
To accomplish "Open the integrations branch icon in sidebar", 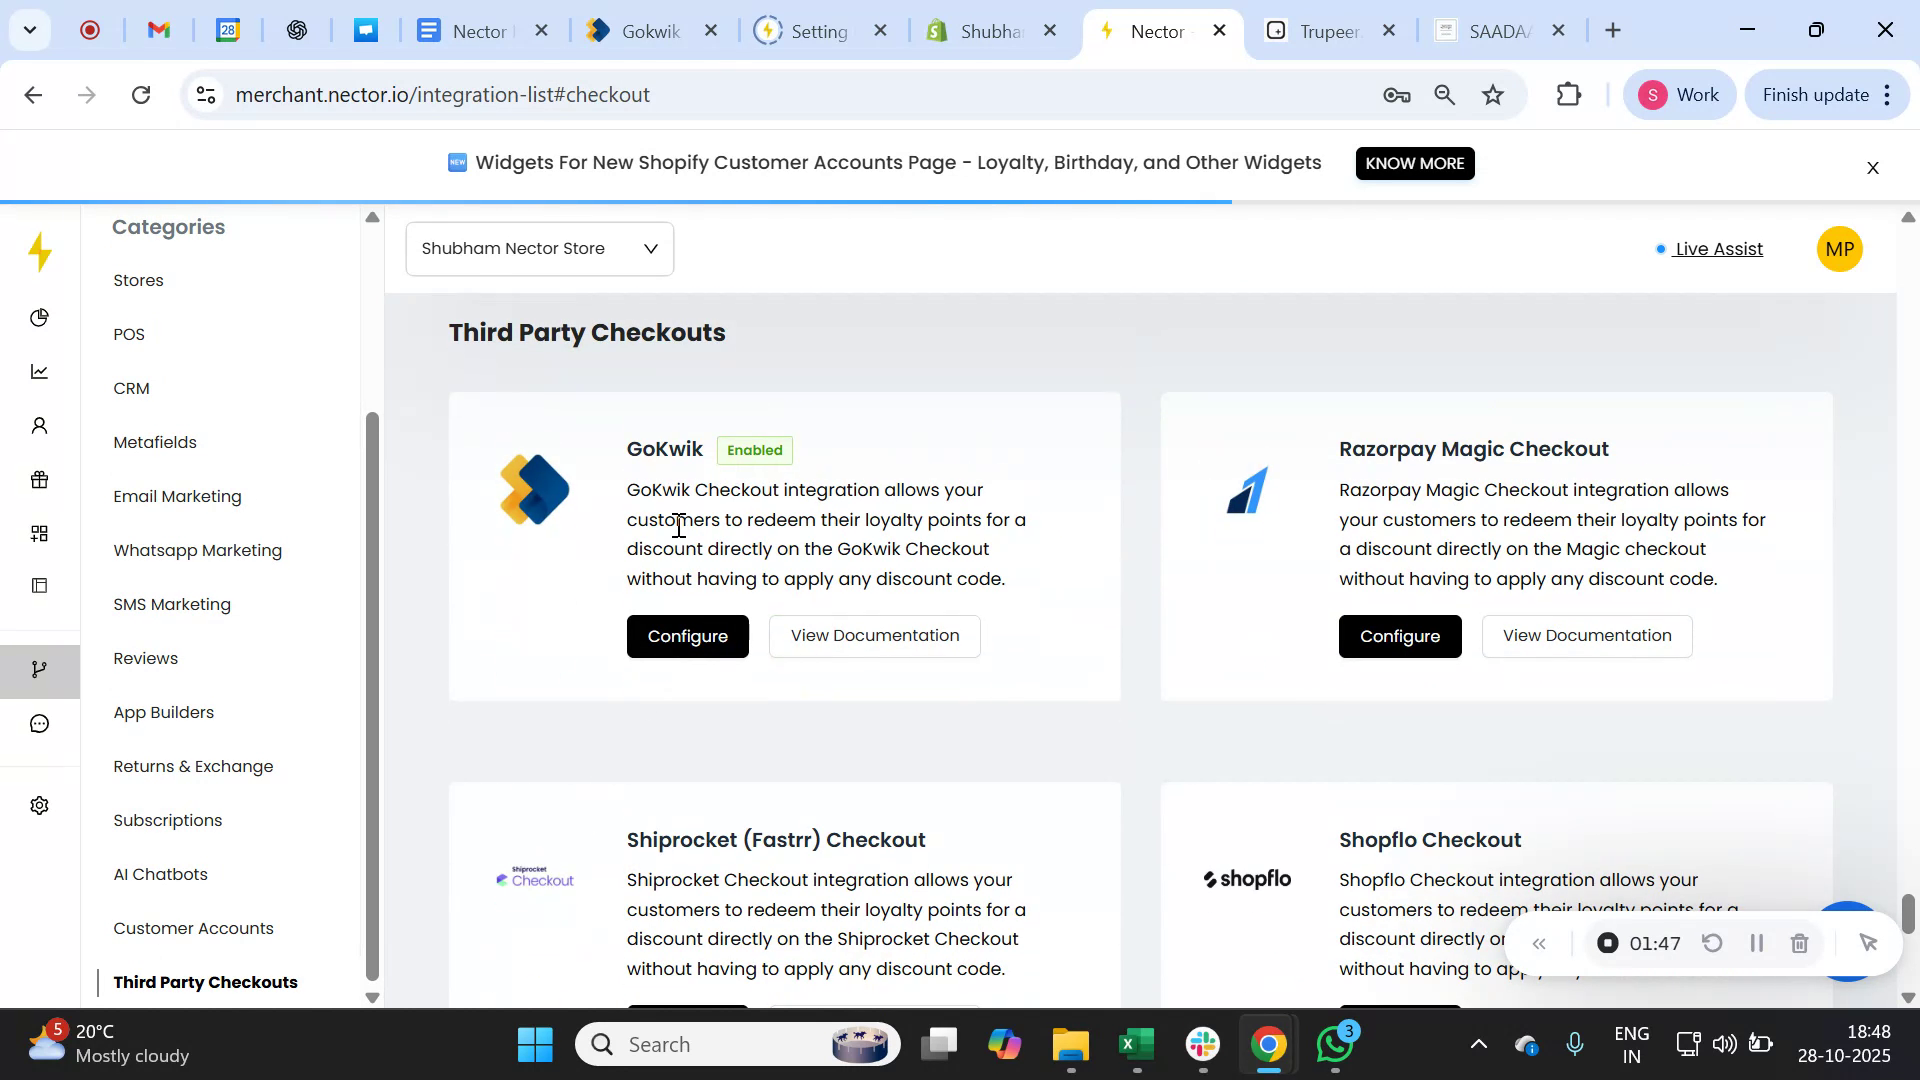I will pos(39,669).
